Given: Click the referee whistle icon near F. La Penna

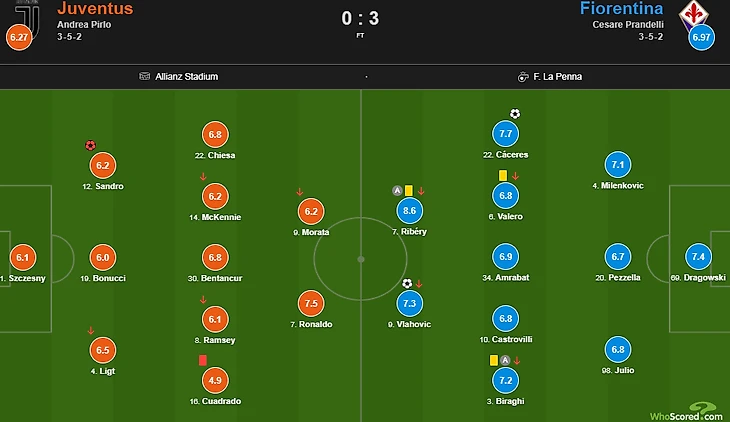Looking at the screenshot, I should tap(523, 76).
